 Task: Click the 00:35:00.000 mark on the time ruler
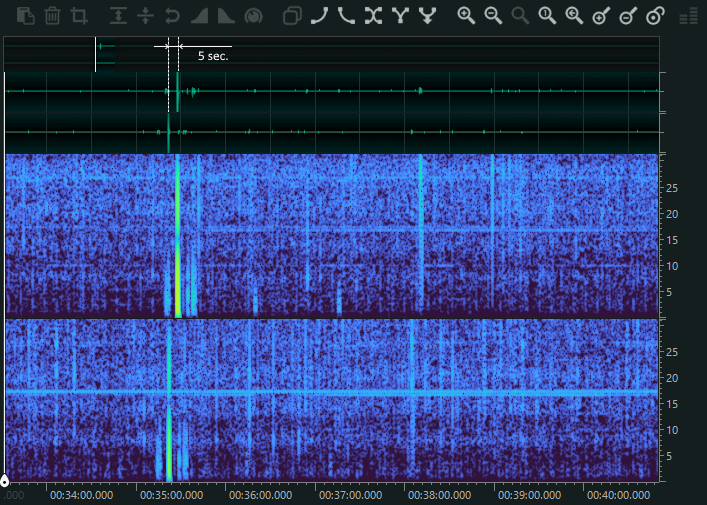(x=170, y=494)
